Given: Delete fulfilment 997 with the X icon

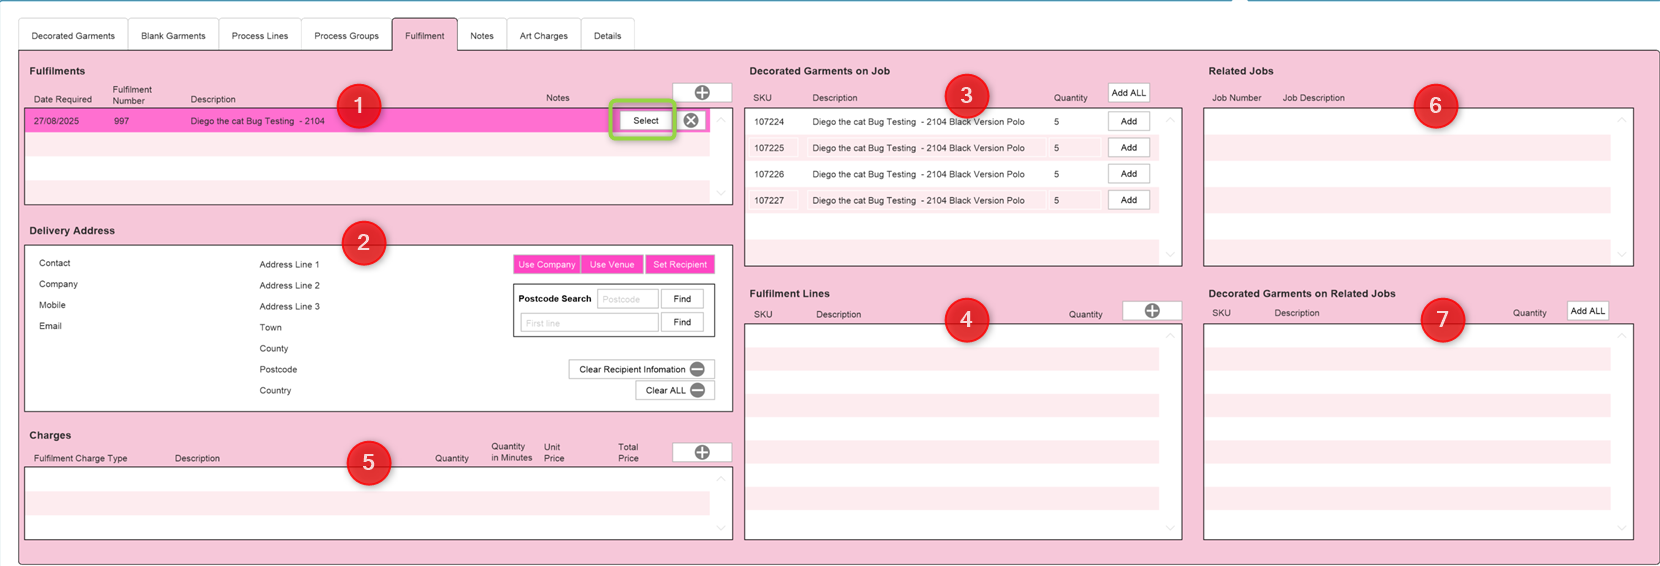Looking at the screenshot, I should [x=691, y=120].
